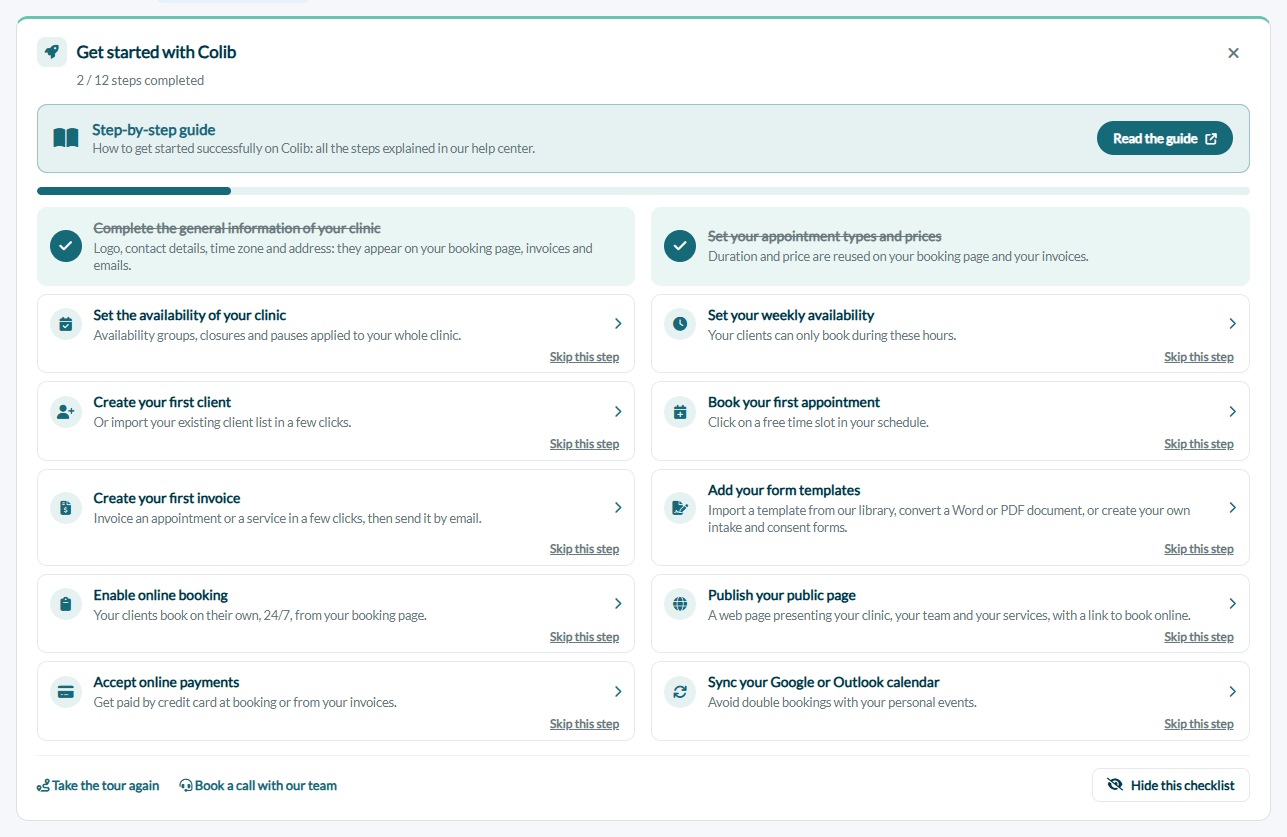Click the sync arrows icon for calendar sync
This screenshot has height=837, width=1287.
point(680,691)
